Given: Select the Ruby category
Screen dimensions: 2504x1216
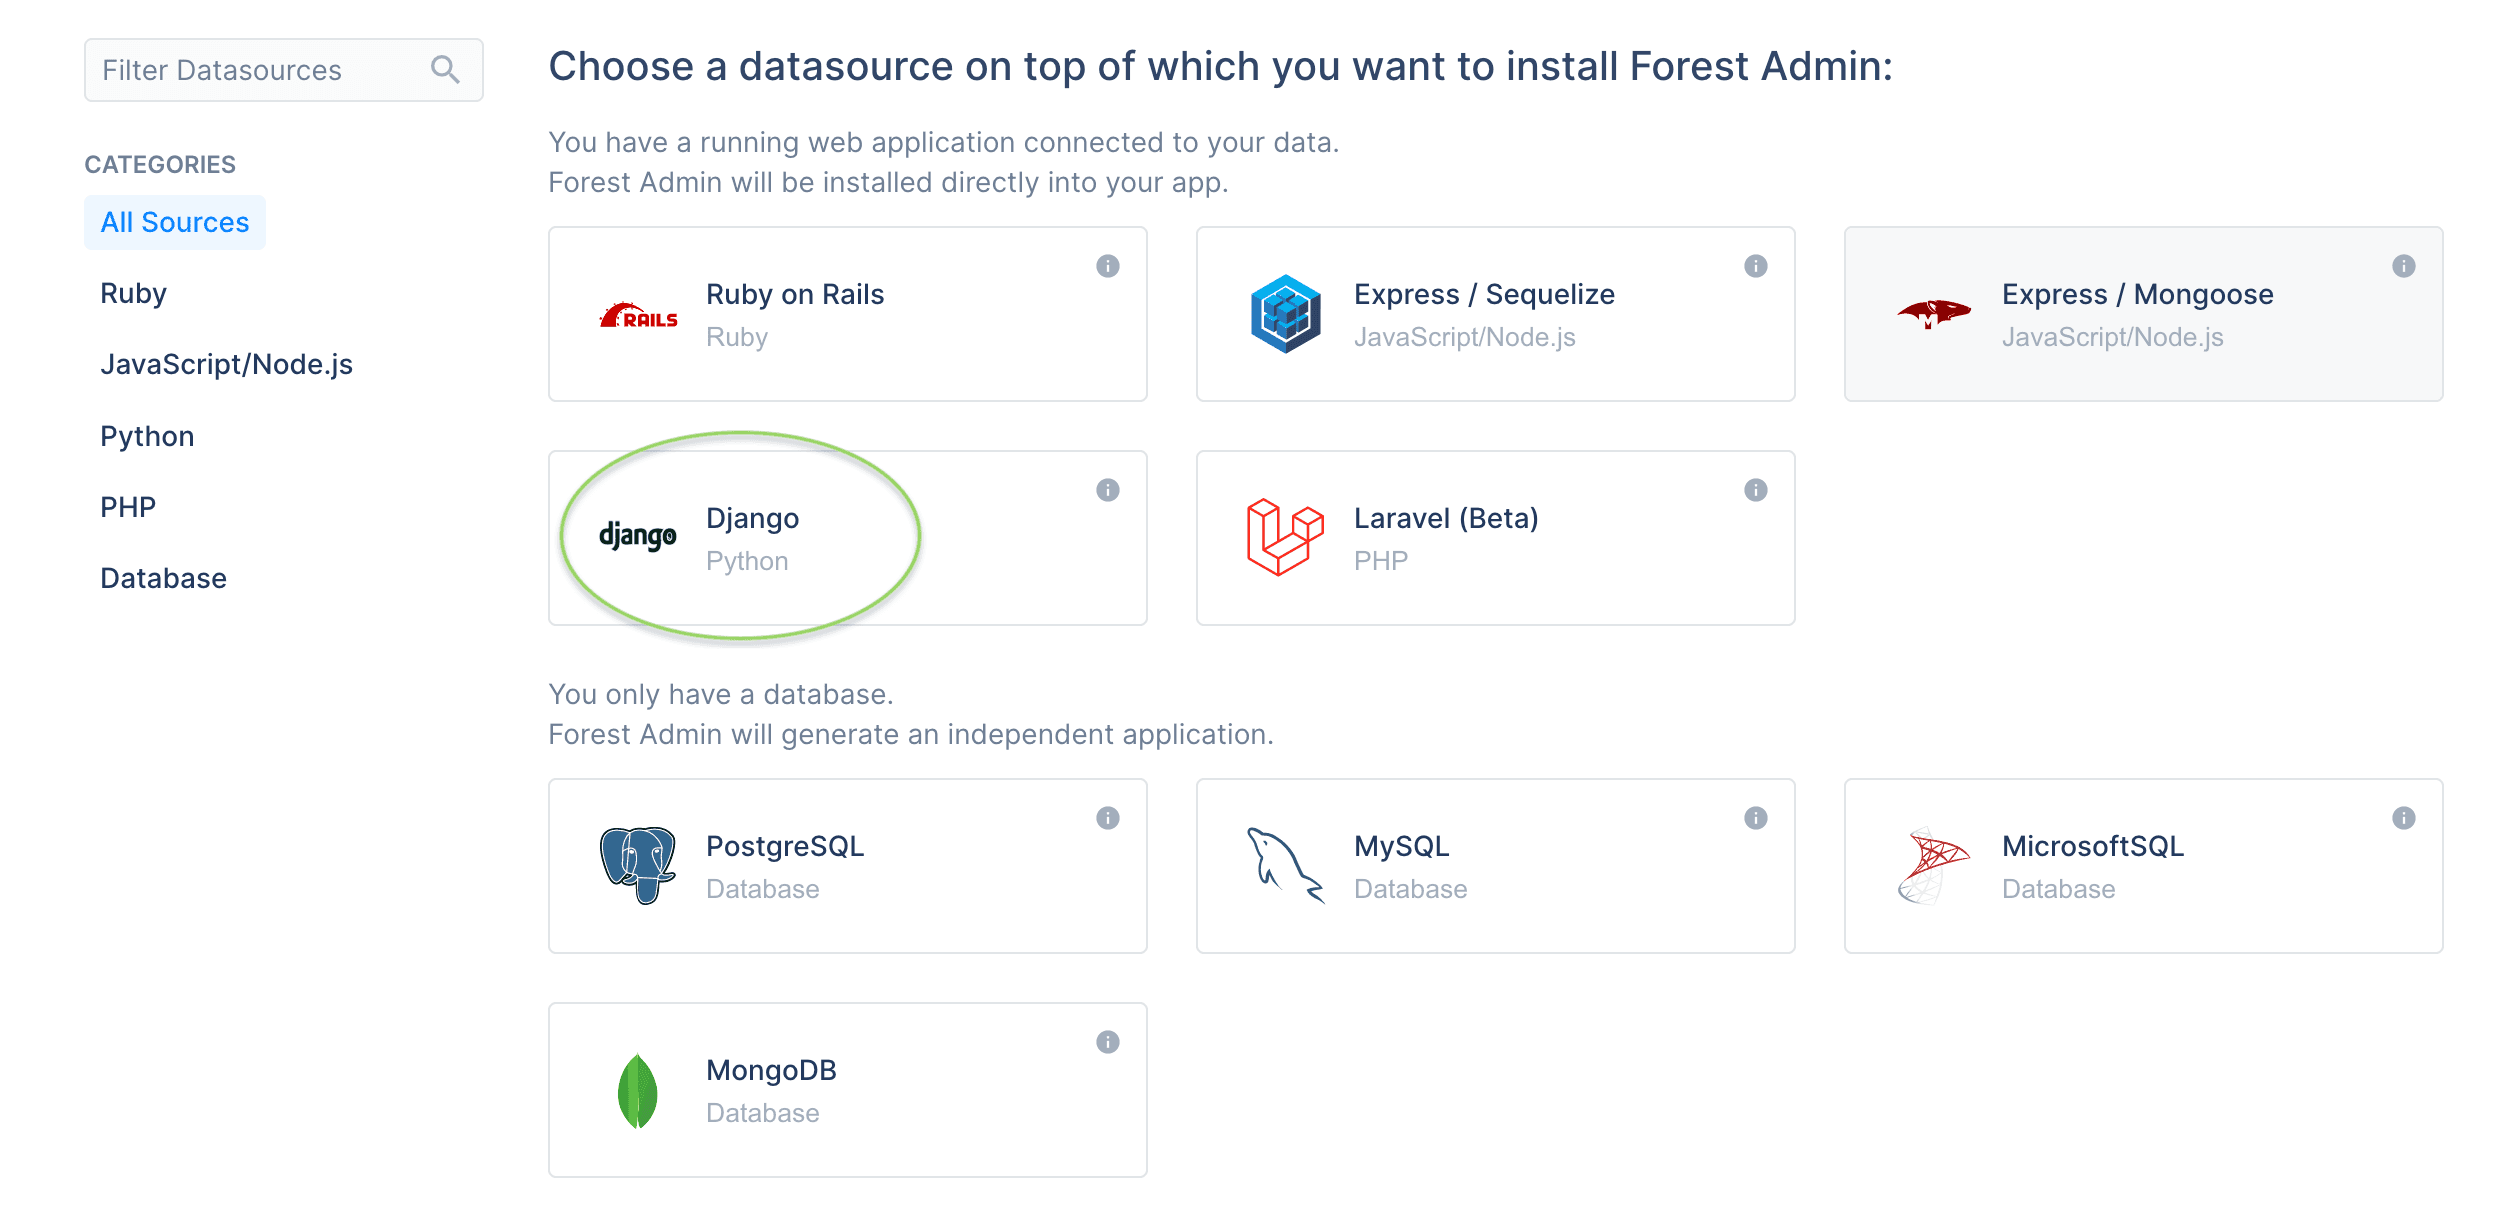Looking at the screenshot, I should click(x=133, y=294).
